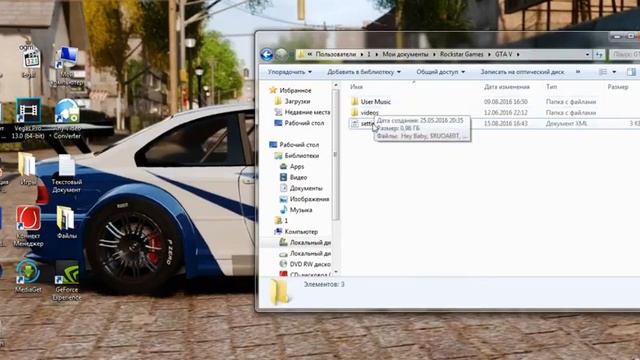Show hidden toolbar commands with the » chevron
640x360 pixels.
pyautogui.click(x=578, y=72)
